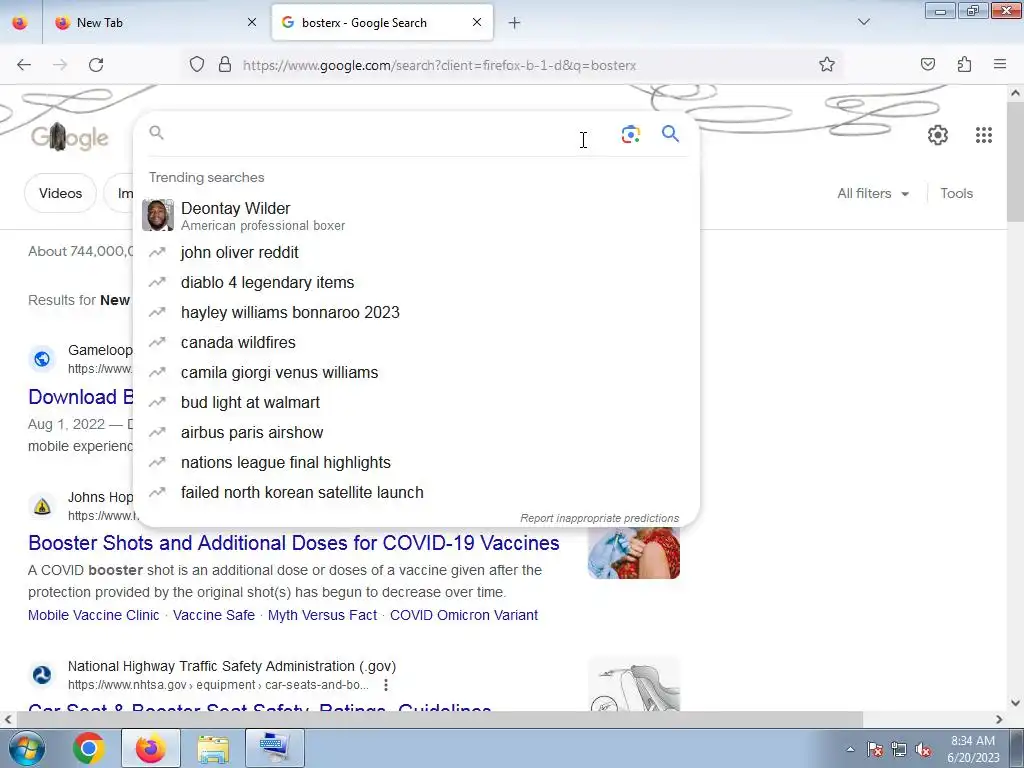Select airbus paris airshow suggestion
This screenshot has height=768, width=1024.
tap(416, 433)
